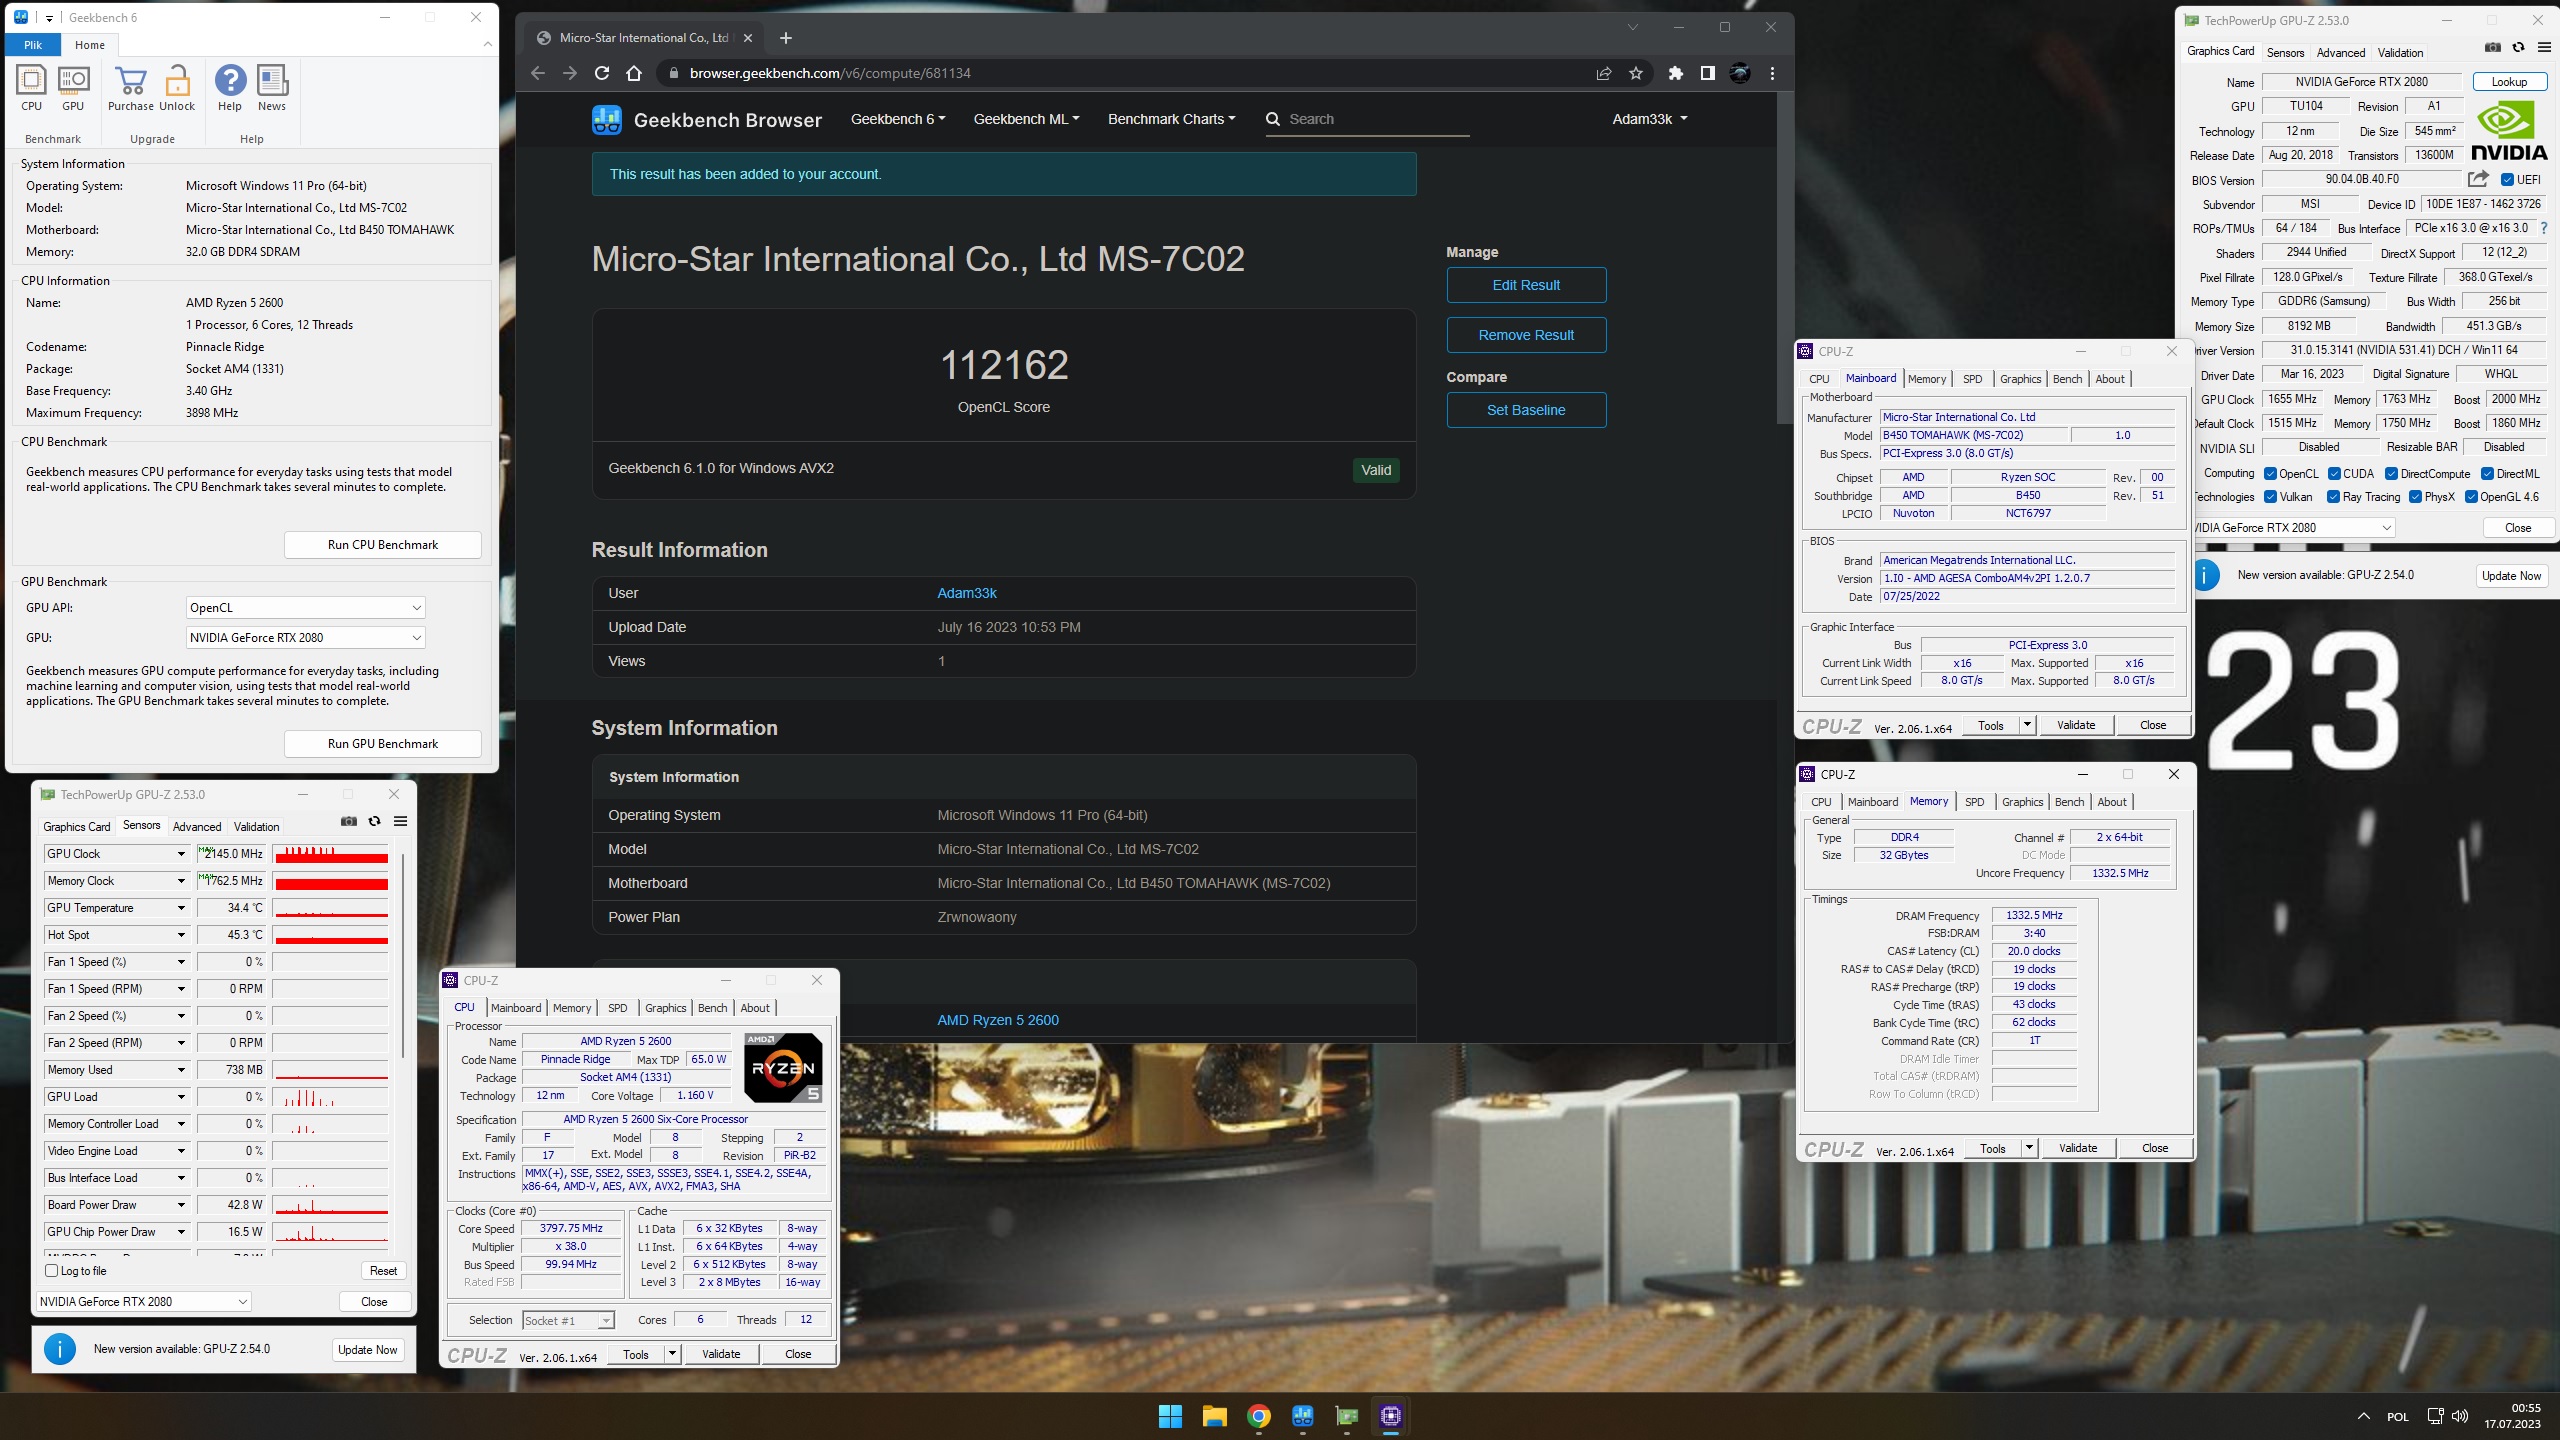This screenshot has height=1440, width=2560.
Task: Toggle the PhysX checkbox in GPU-Z
Action: [2415, 497]
